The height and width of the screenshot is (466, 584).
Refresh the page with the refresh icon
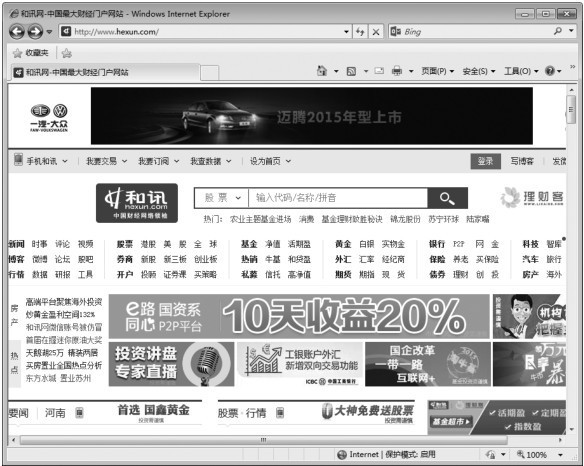point(360,32)
